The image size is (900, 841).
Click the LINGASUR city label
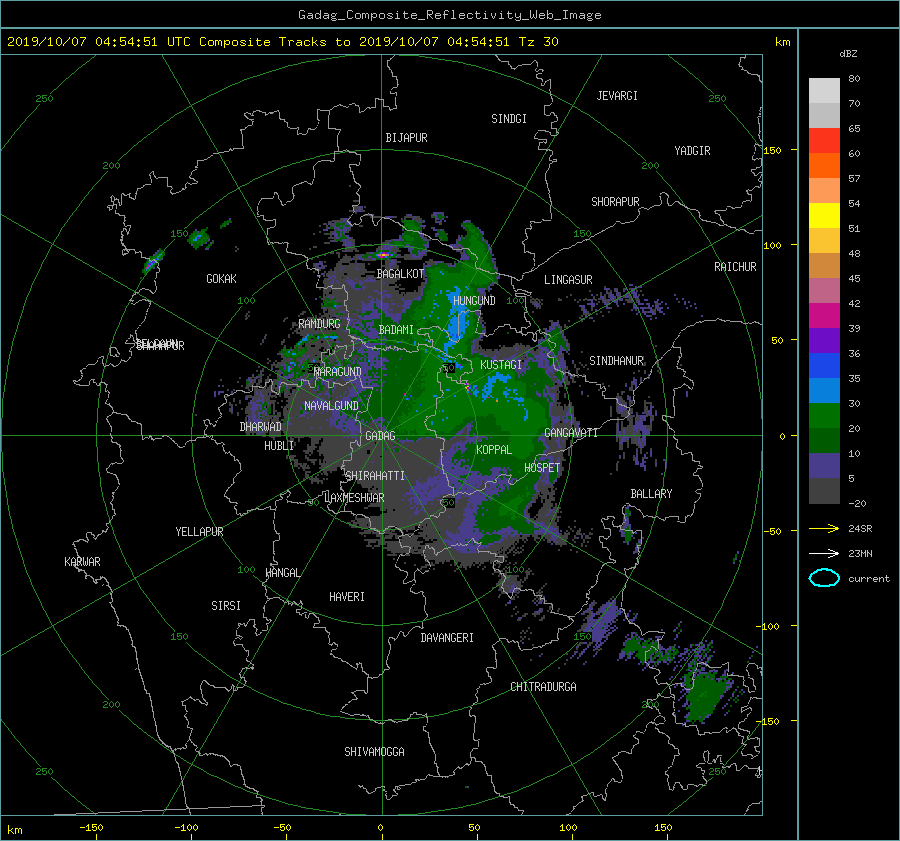(568, 280)
